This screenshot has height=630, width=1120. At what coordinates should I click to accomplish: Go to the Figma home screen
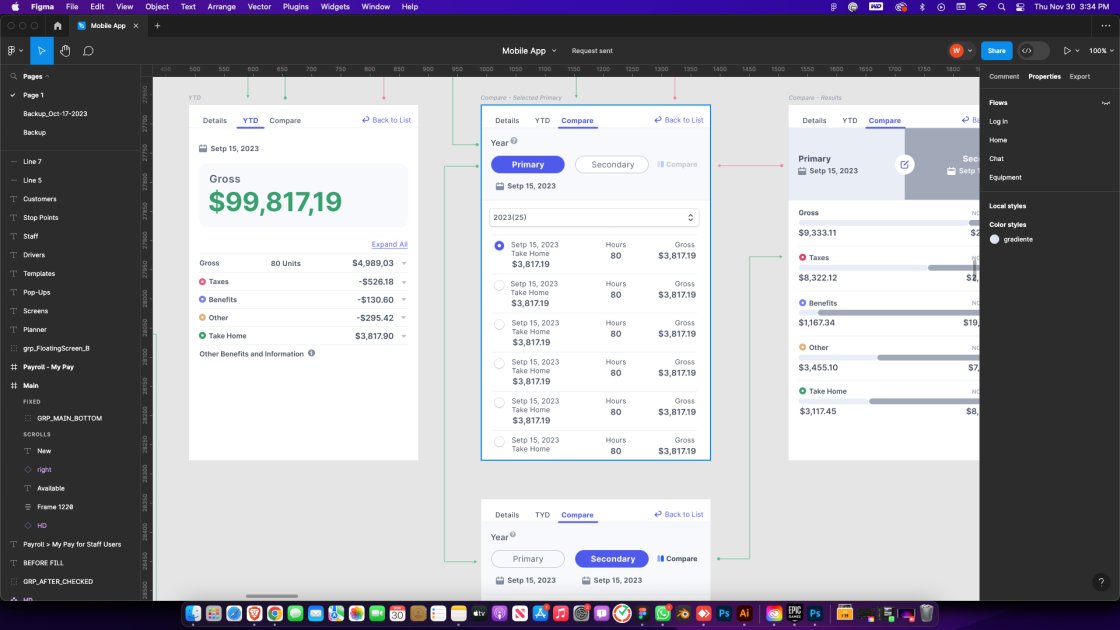(57, 25)
